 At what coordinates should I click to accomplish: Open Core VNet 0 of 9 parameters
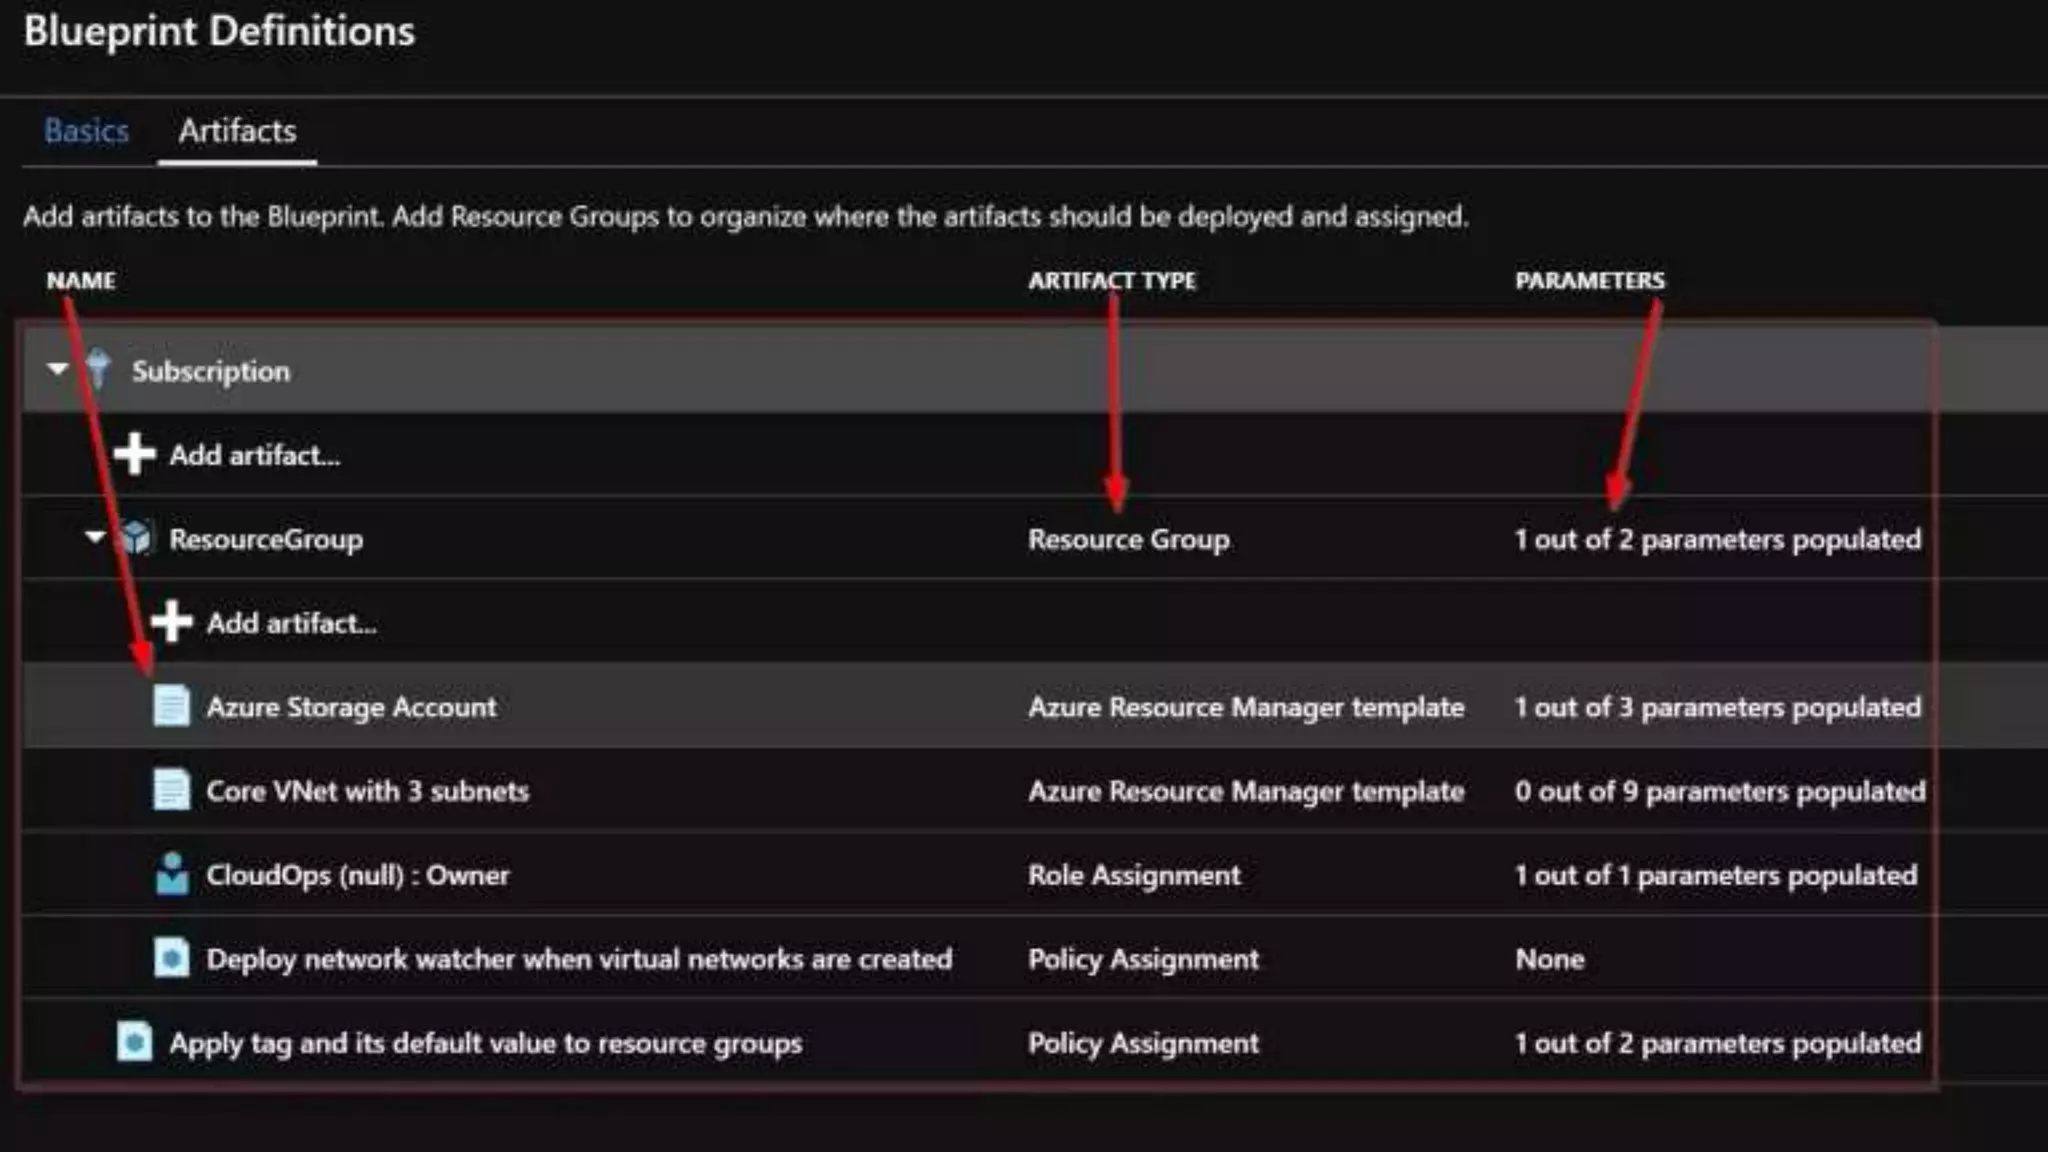coord(1719,791)
